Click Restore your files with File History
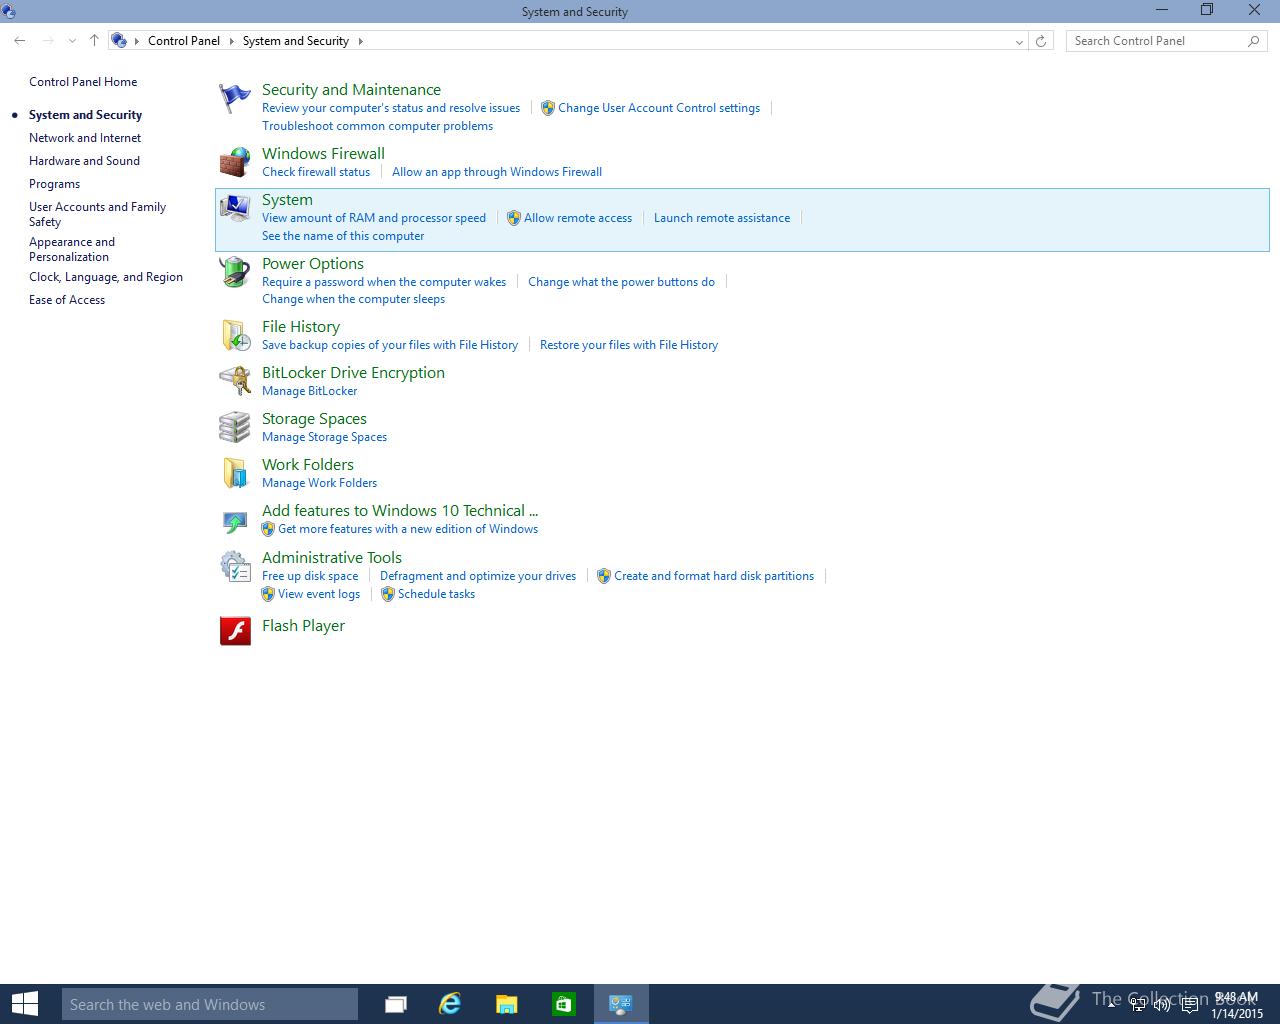This screenshot has height=1024, width=1280. pyautogui.click(x=629, y=345)
